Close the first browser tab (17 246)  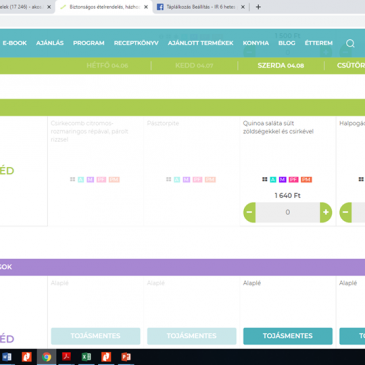click(49, 7)
